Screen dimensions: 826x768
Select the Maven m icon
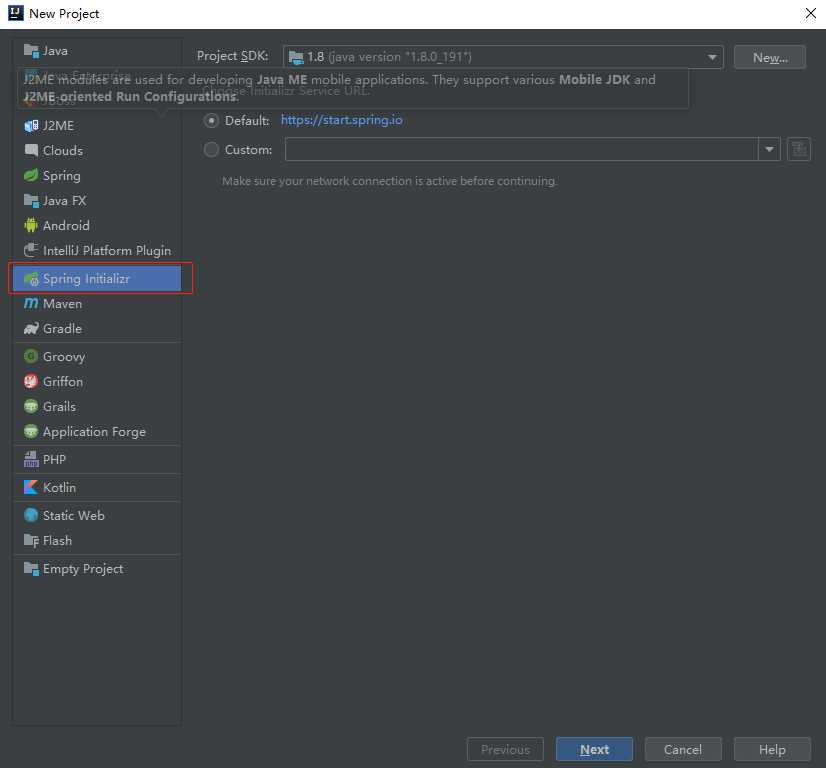[31, 303]
